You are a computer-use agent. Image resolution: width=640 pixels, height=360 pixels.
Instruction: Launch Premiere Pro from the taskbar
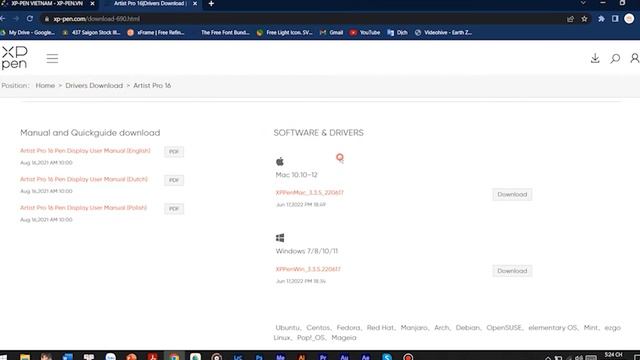pos(323,357)
